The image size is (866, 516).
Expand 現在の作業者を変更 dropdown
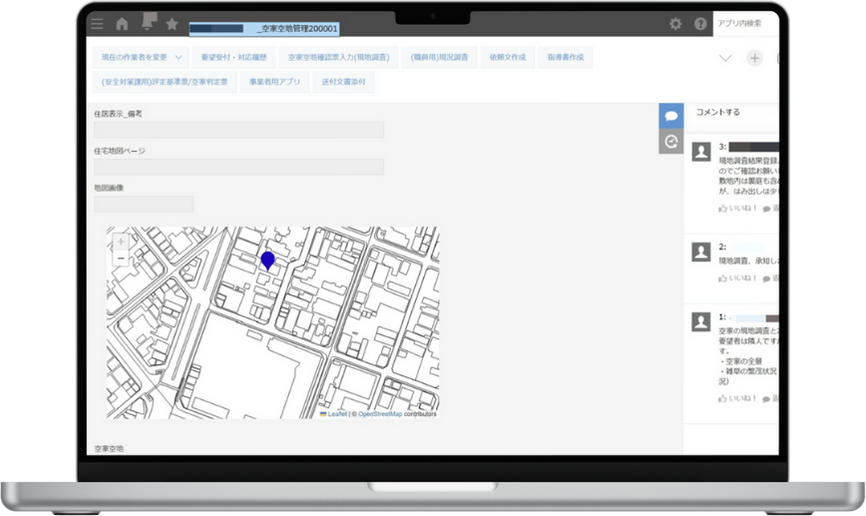pyautogui.click(x=141, y=58)
